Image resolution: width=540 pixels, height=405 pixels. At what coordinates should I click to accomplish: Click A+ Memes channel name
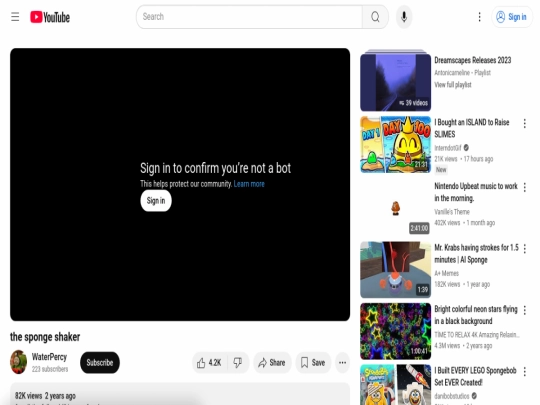click(446, 273)
